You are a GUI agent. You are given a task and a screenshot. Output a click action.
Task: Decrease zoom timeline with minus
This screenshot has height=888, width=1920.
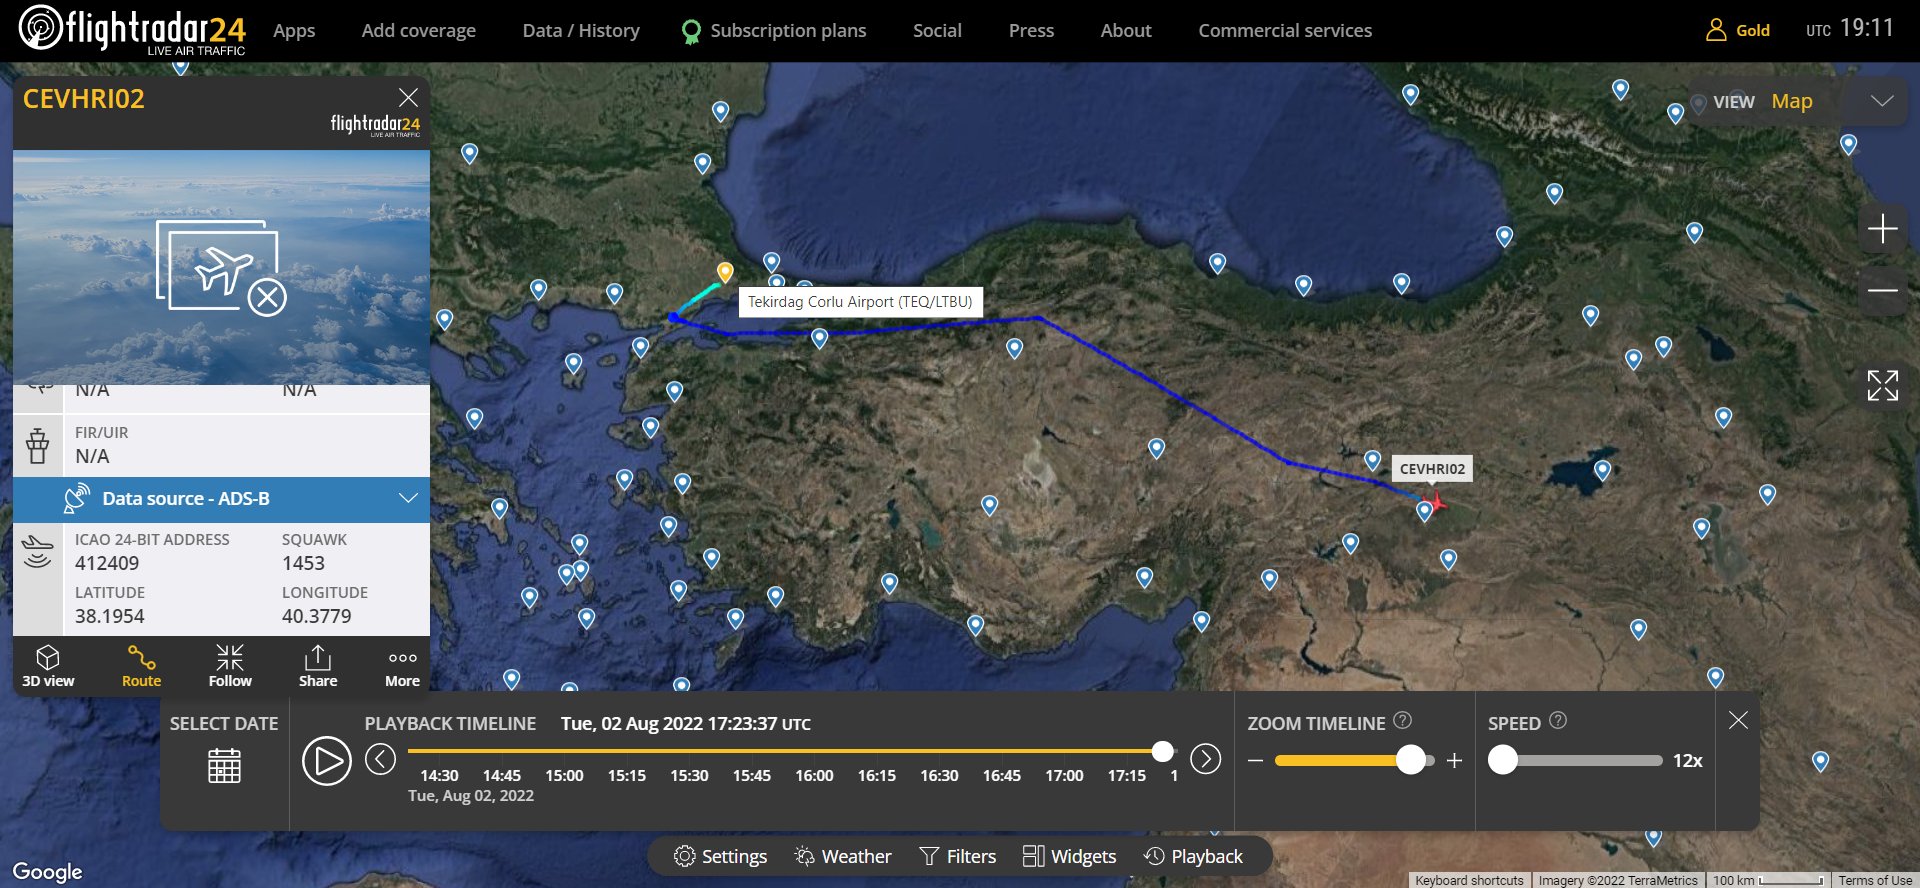click(1256, 761)
